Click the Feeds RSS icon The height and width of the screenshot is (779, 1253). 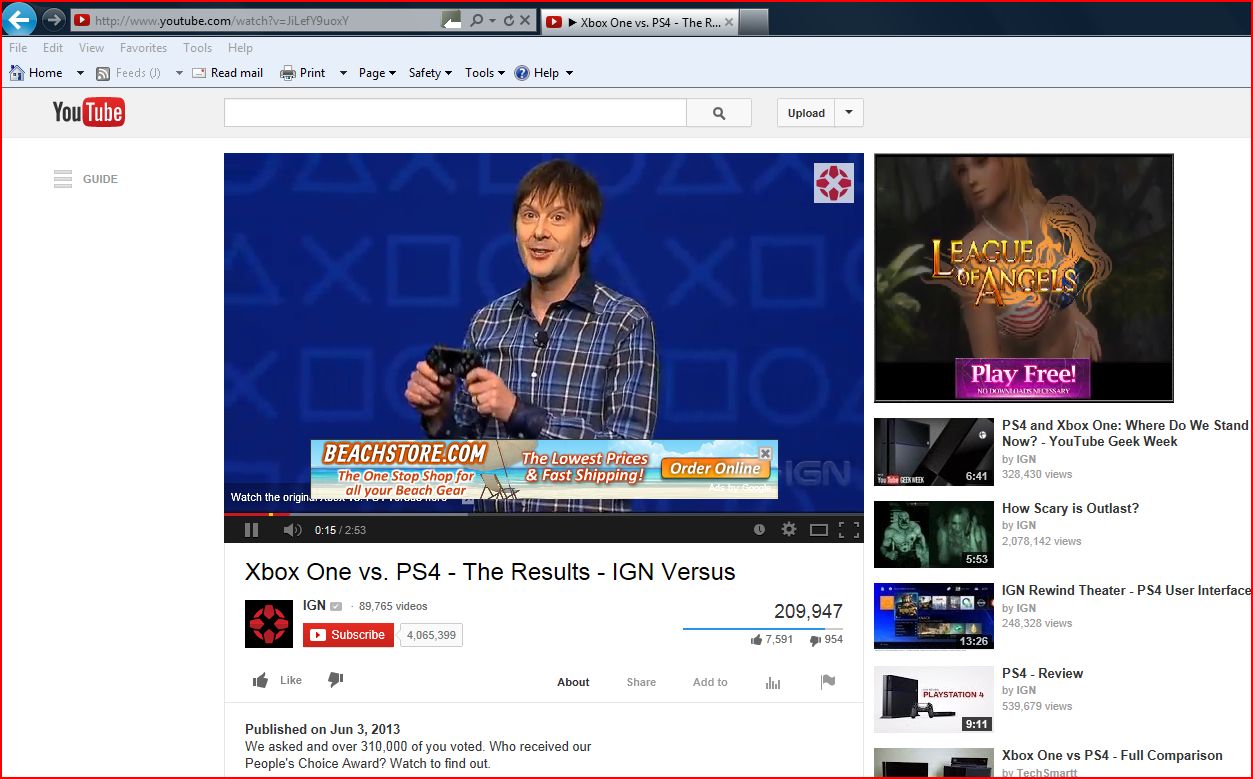coord(103,73)
